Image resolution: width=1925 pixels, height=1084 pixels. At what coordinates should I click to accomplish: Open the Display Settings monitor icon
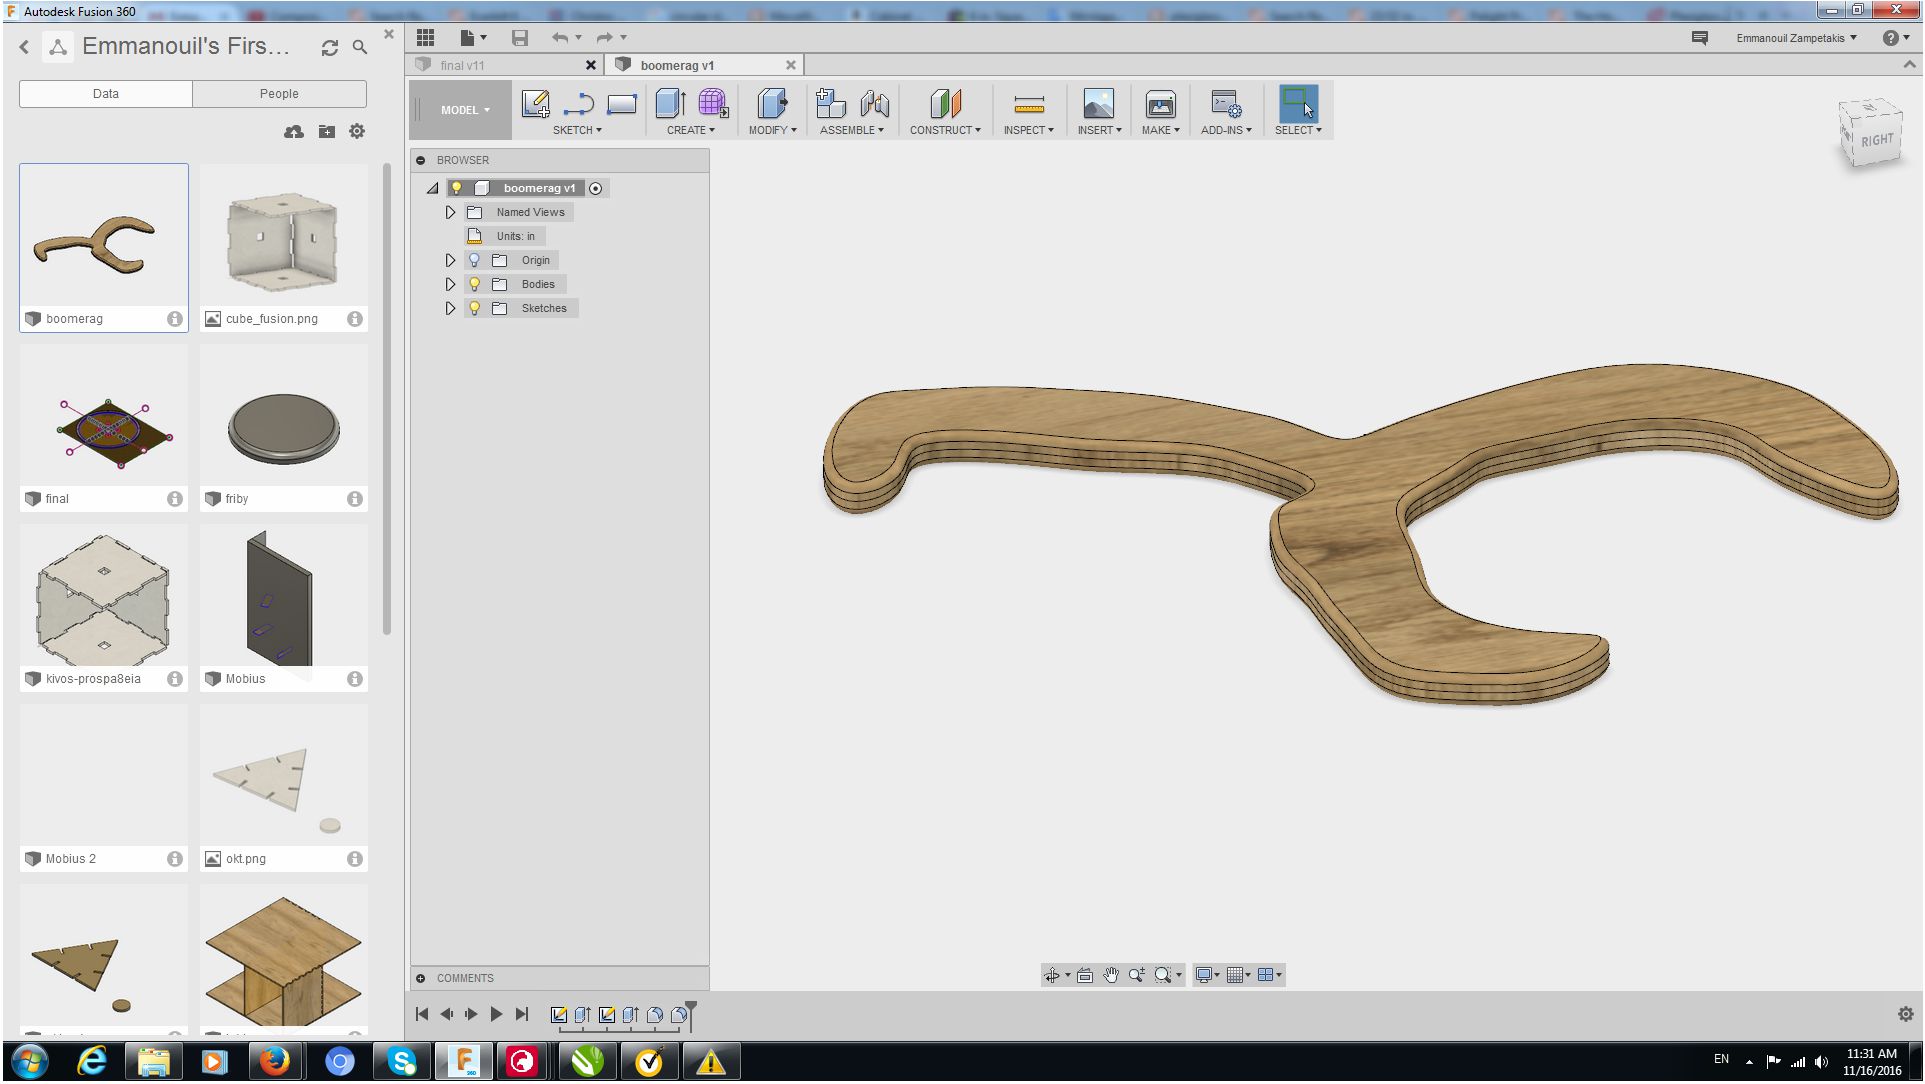click(1204, 975)
